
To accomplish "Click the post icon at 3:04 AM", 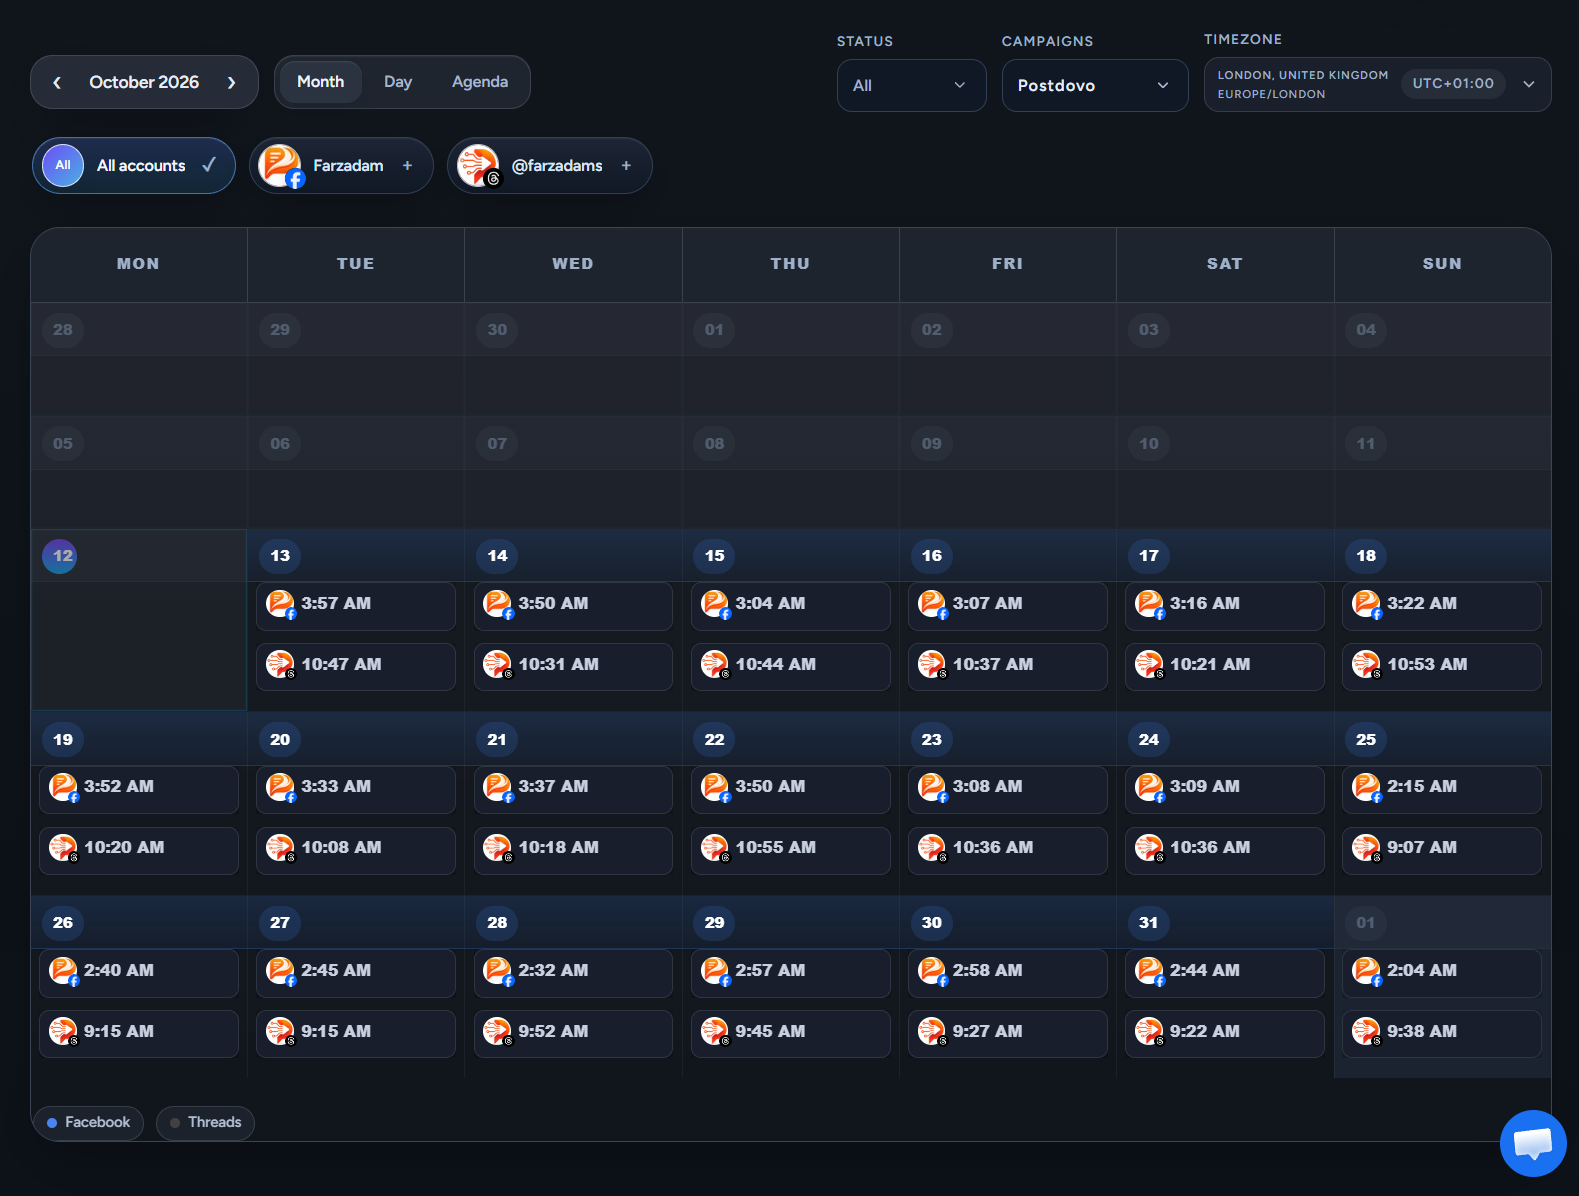I will click(715, 604).
